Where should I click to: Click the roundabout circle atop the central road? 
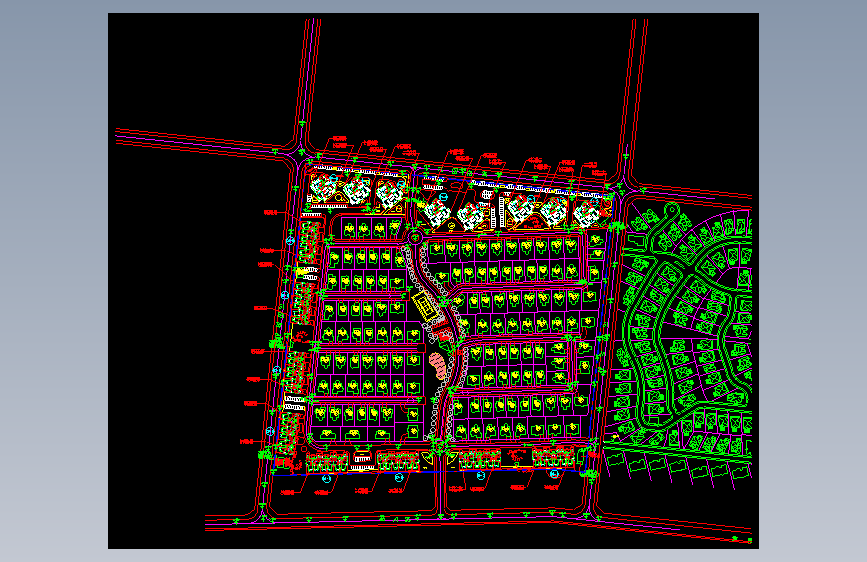click(x=414, y=238)
